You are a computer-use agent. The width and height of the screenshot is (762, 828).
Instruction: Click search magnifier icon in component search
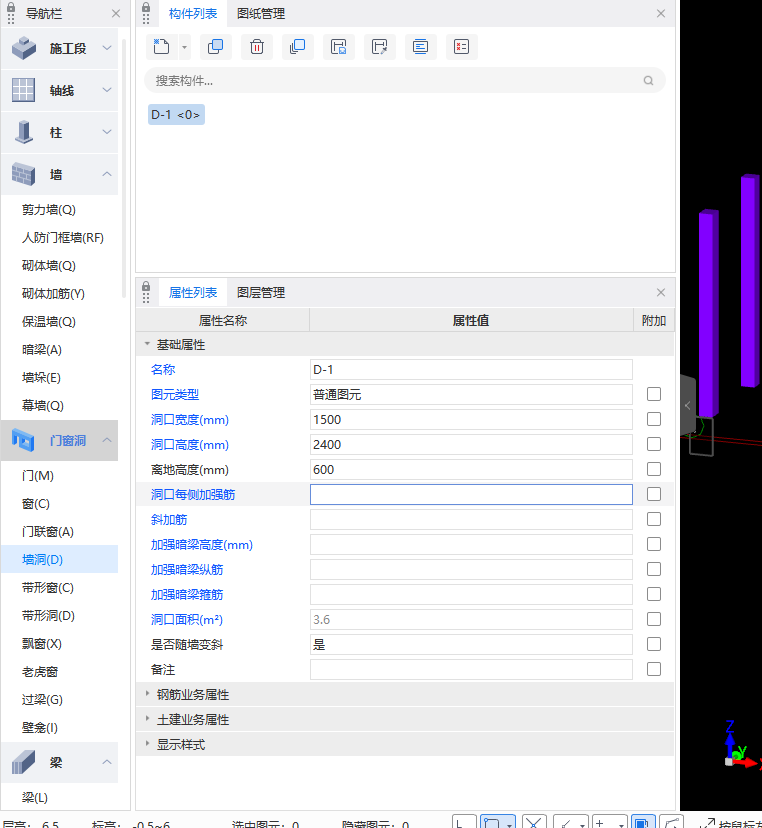click(x=648, y=81)
